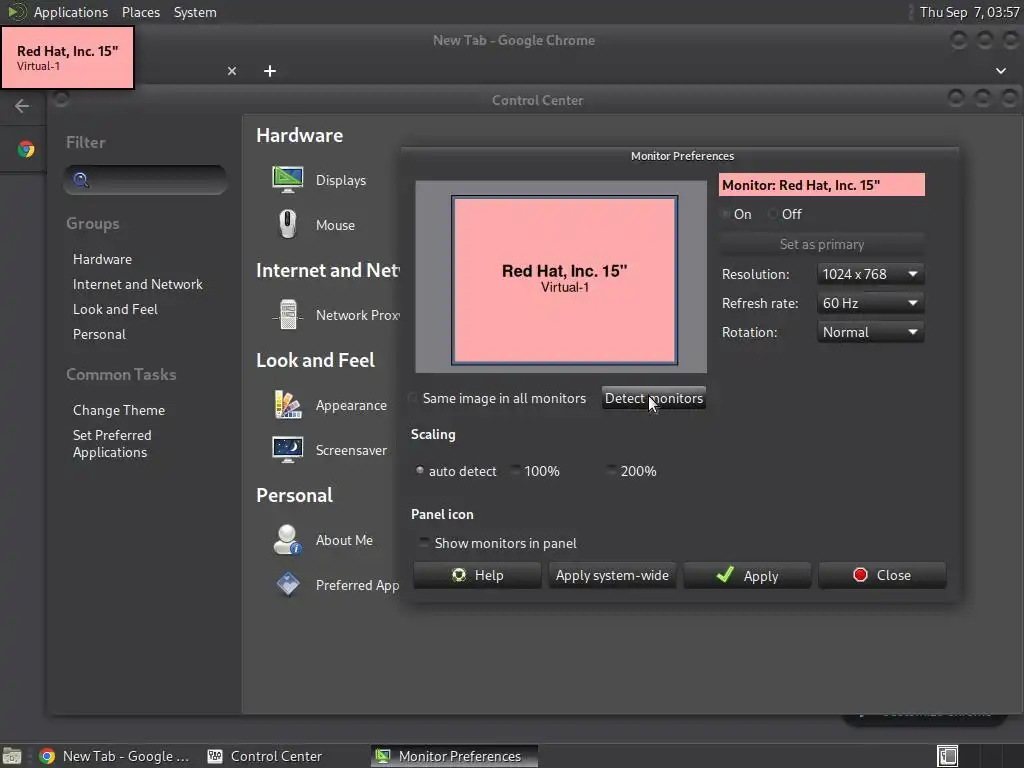Click the Close button in Monitor Preferences
The image size is (1024, 768).
[x=882, y=575]
